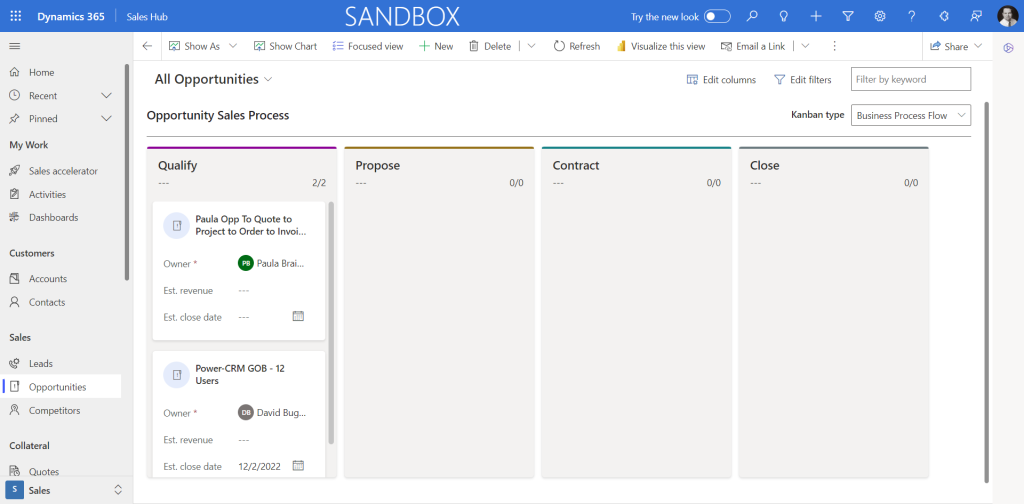Click the Est. close date 12/2/2022 value

click(259, 467)
